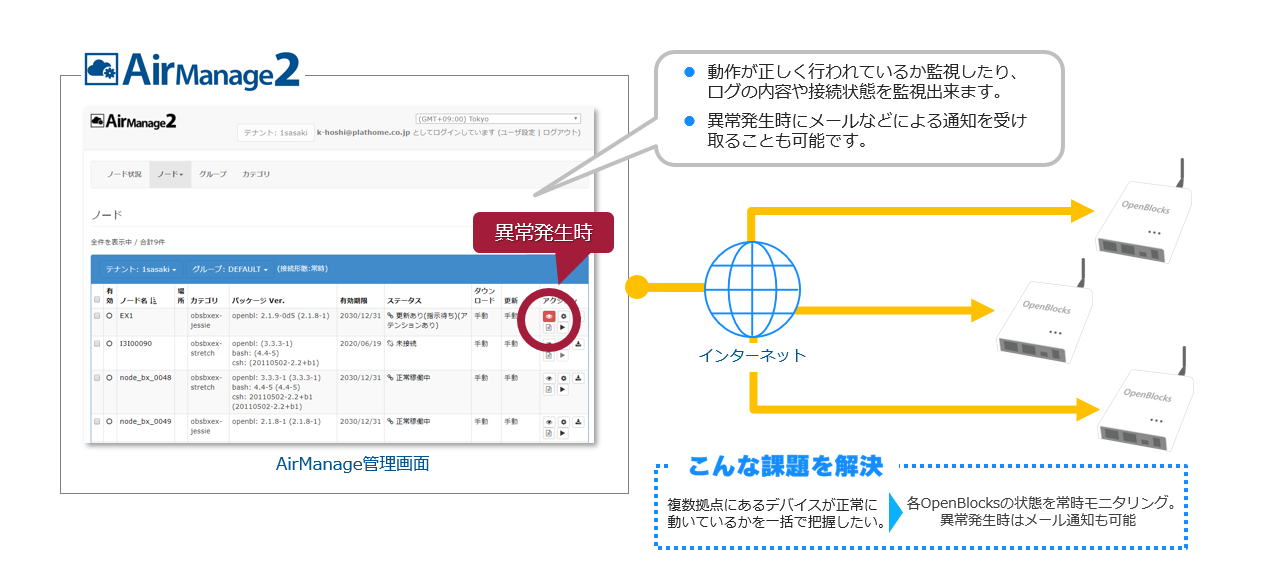The height and width of the screenshot is (574, 1270).
Task: Open the ノード tab dropdown menu
Action: (169, 174)
